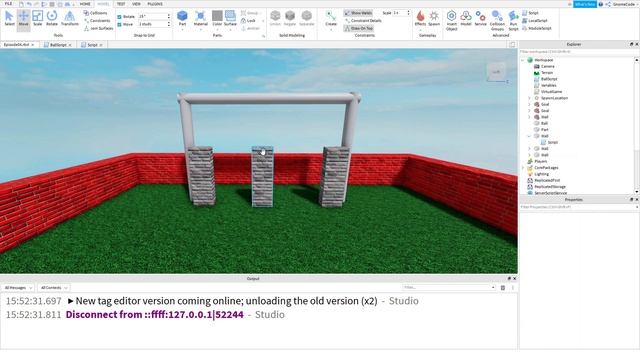
Task: Click the Output filter field
Action: [449, 288]
